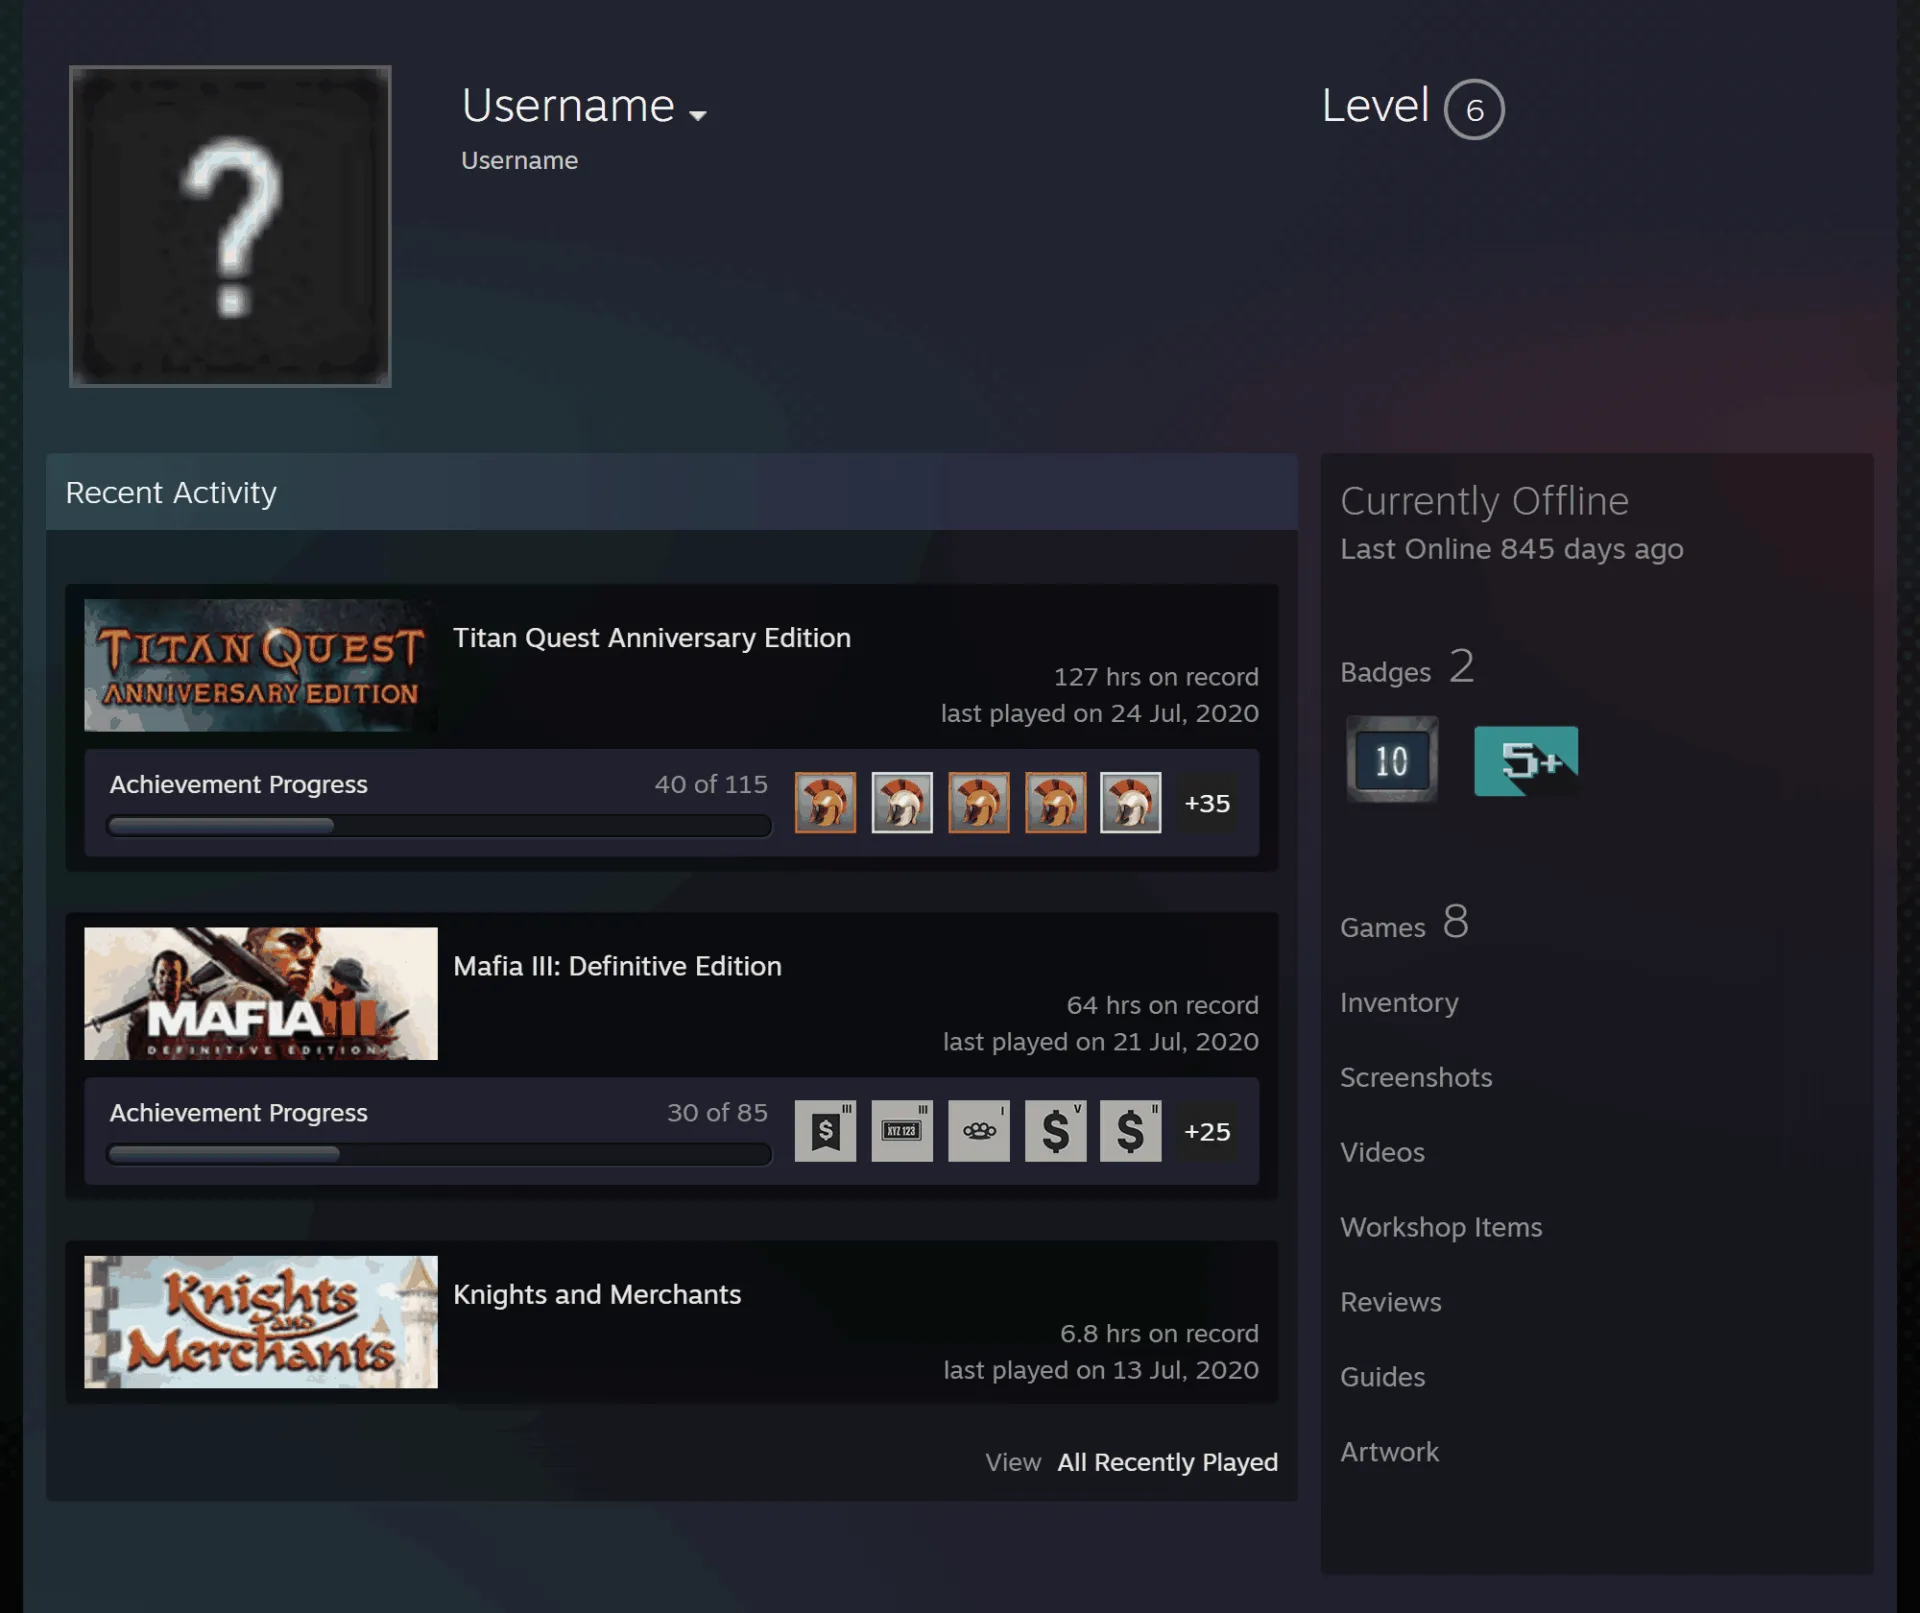Click the question mark profile avatar

pyautogui.click(x=230, y=226)
